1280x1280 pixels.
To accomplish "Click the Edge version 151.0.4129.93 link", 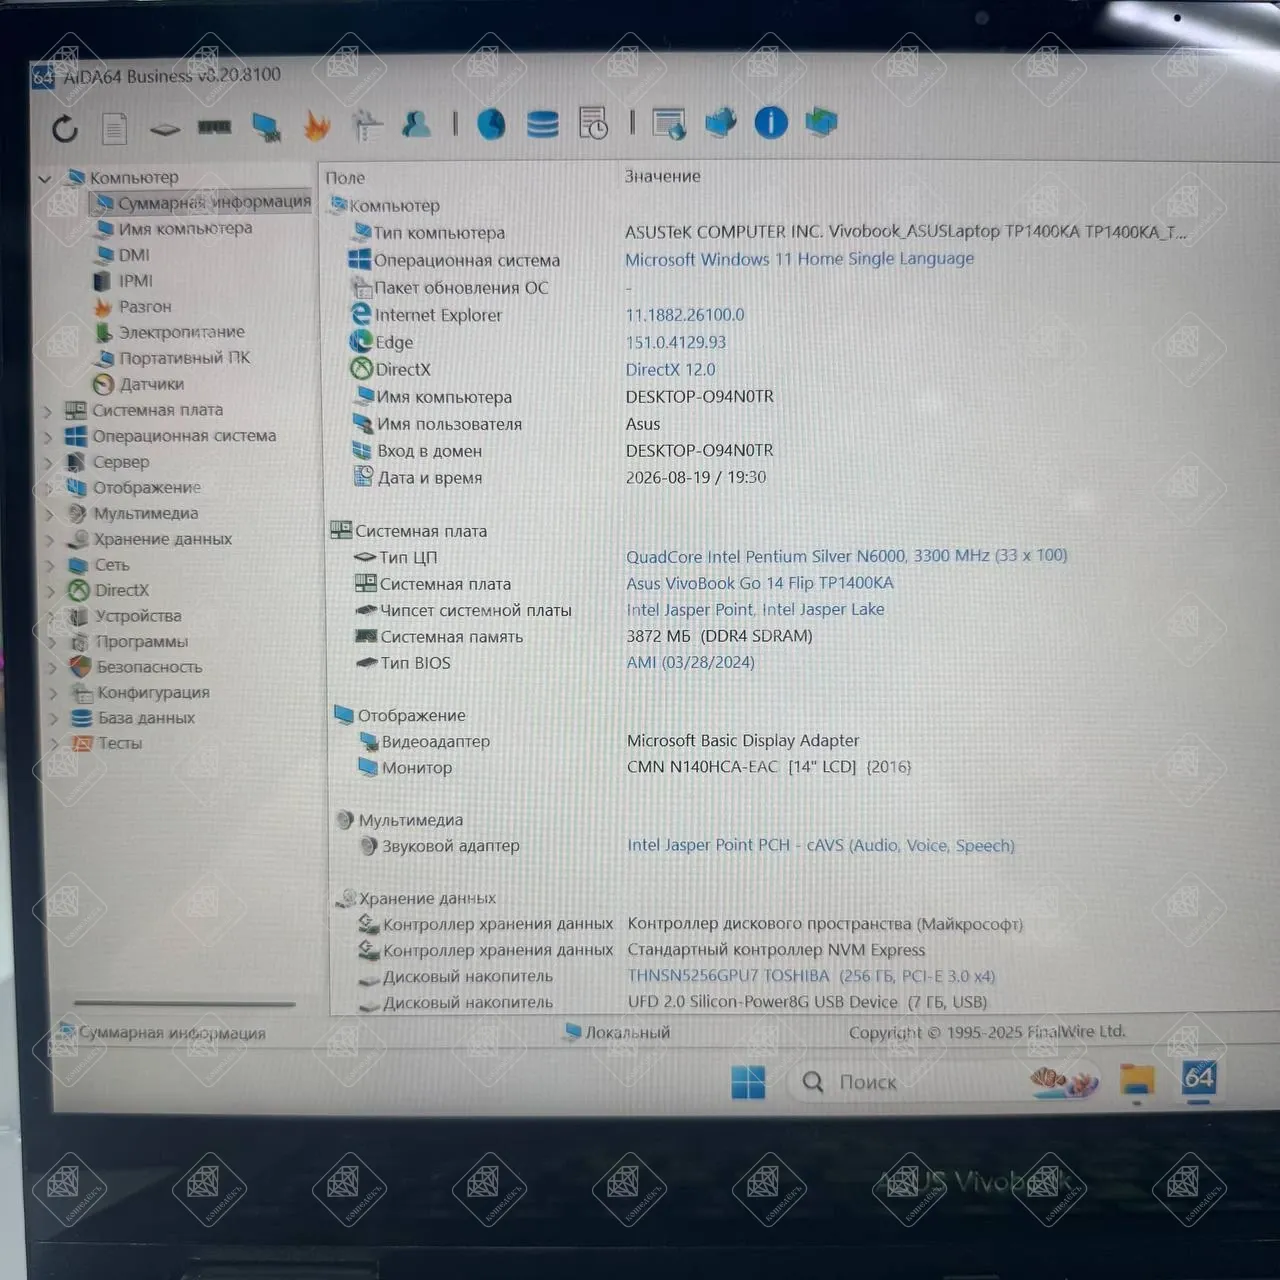I will point(676,342).
